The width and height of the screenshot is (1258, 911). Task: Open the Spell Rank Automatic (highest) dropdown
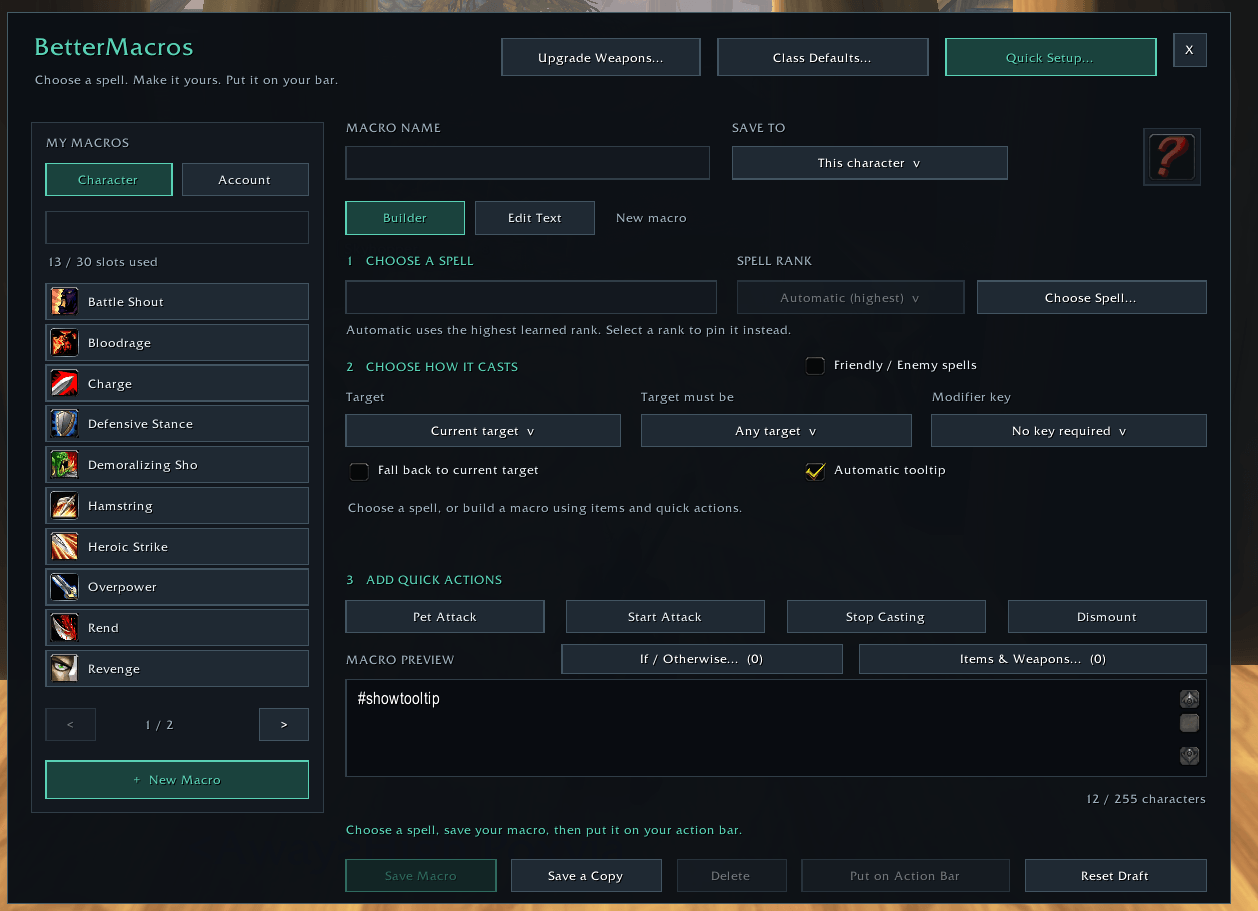[850, 298]
